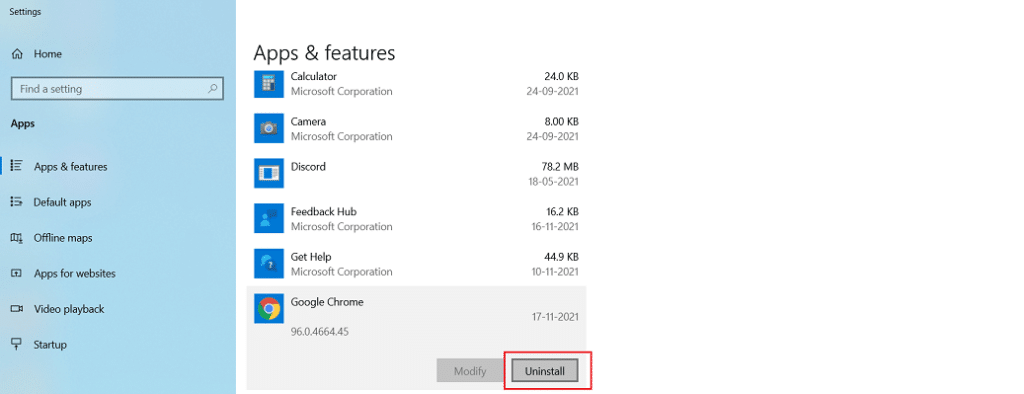Select the Get Help entry name
The image size is (1024, 394).
[x=312, y=257]
